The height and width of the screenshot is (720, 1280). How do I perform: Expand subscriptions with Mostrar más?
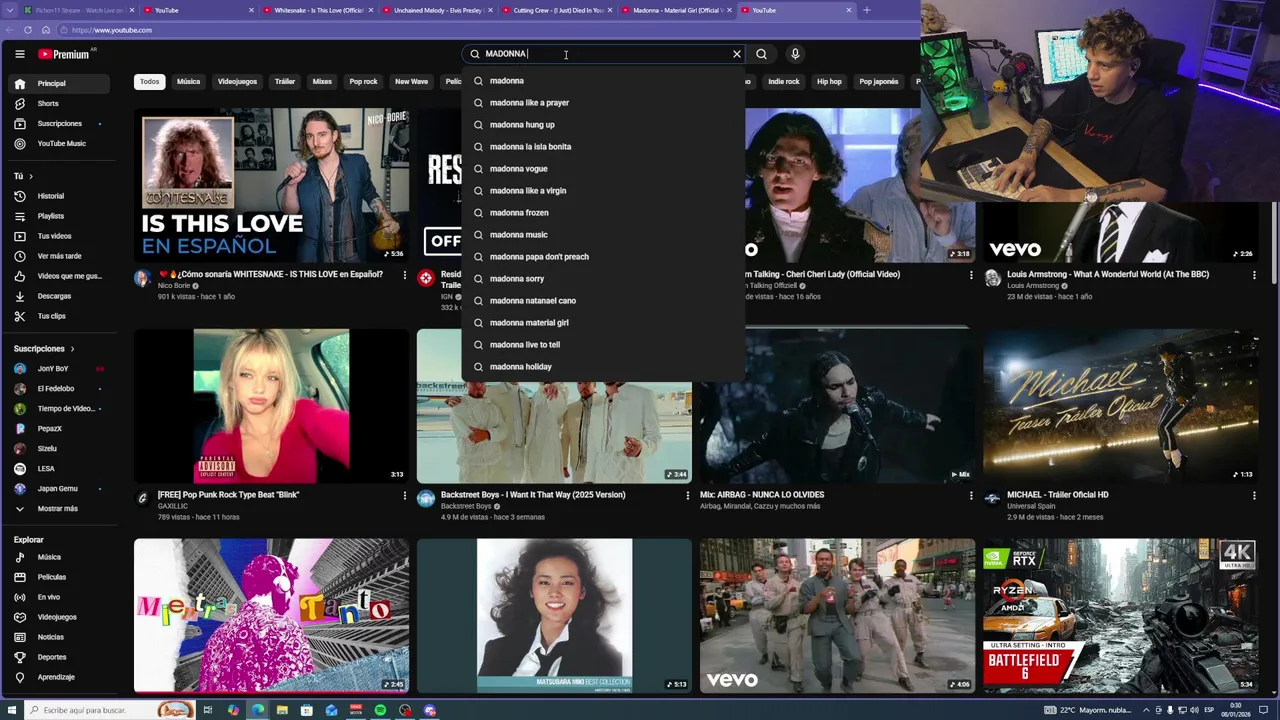click(60, 509)
